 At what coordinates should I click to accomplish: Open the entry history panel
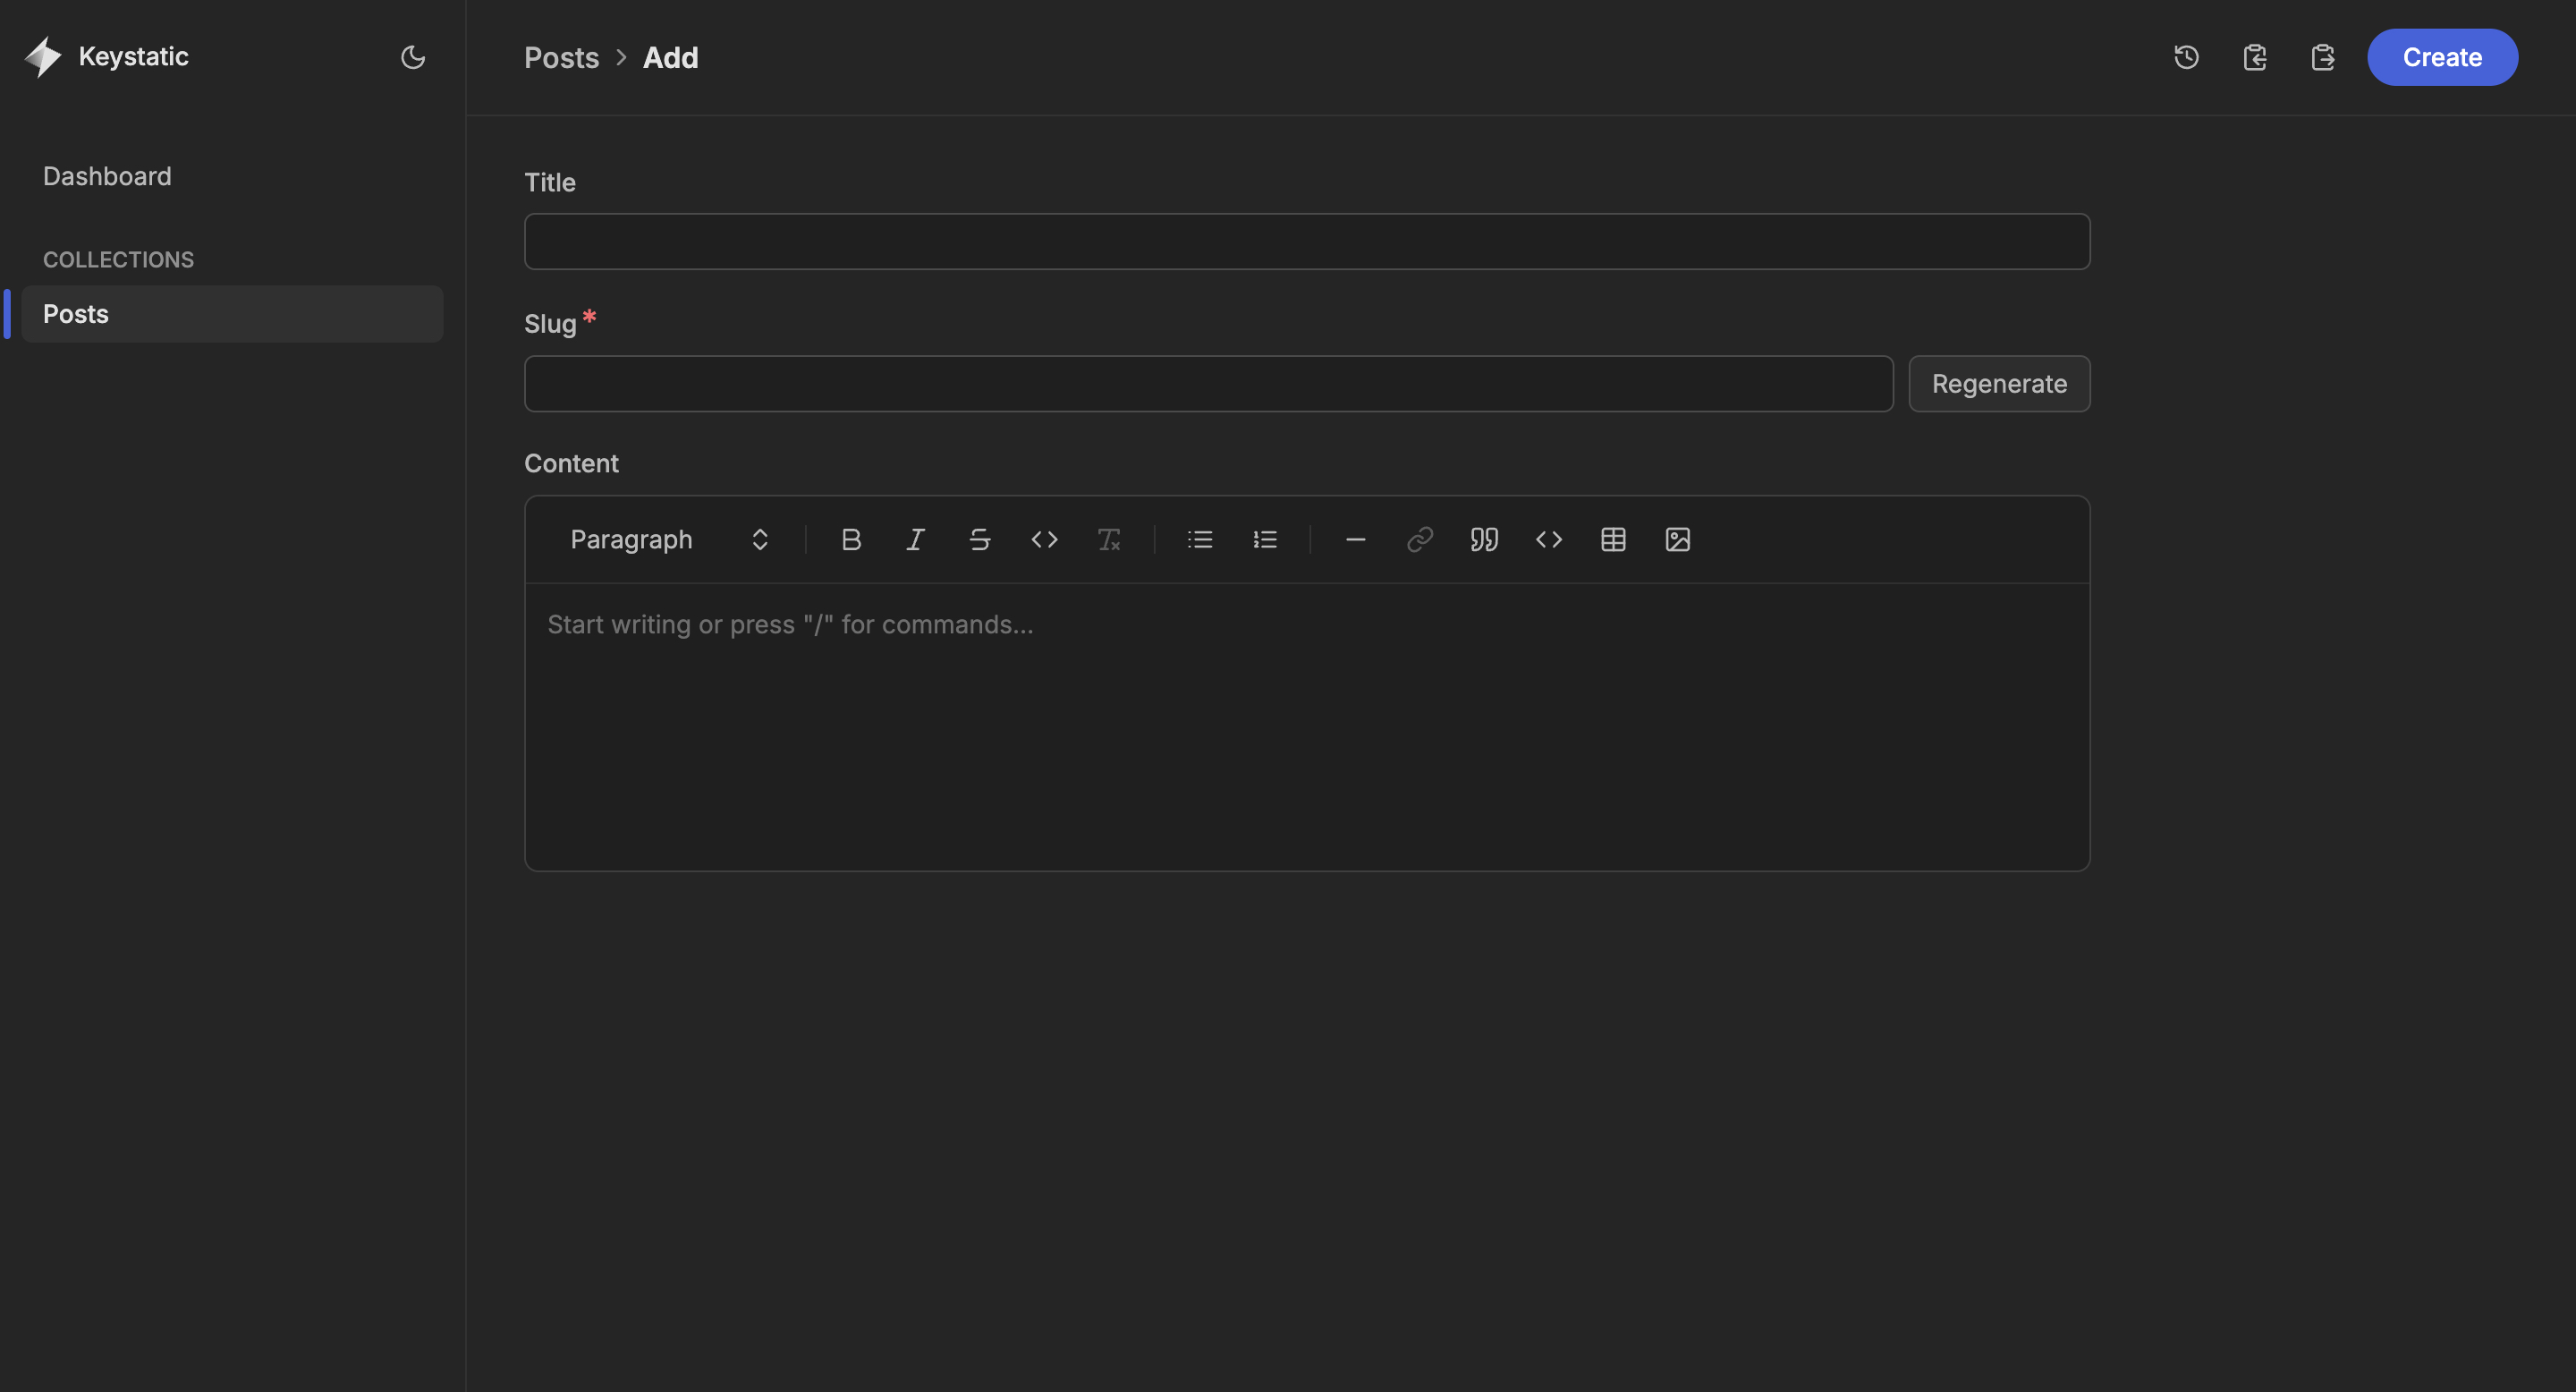(2186, 57)
